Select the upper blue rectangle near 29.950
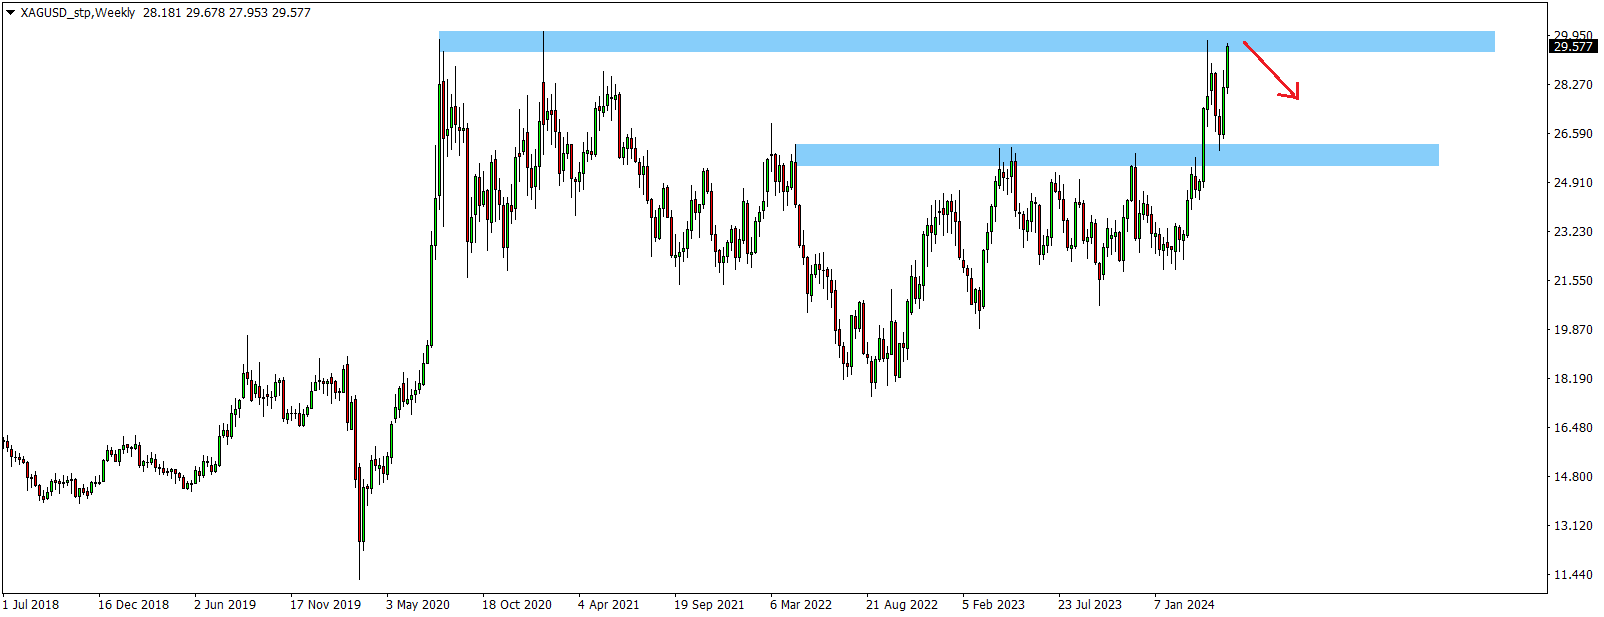The width and height of the screenshot is (1604, 617). pos(967,41)
